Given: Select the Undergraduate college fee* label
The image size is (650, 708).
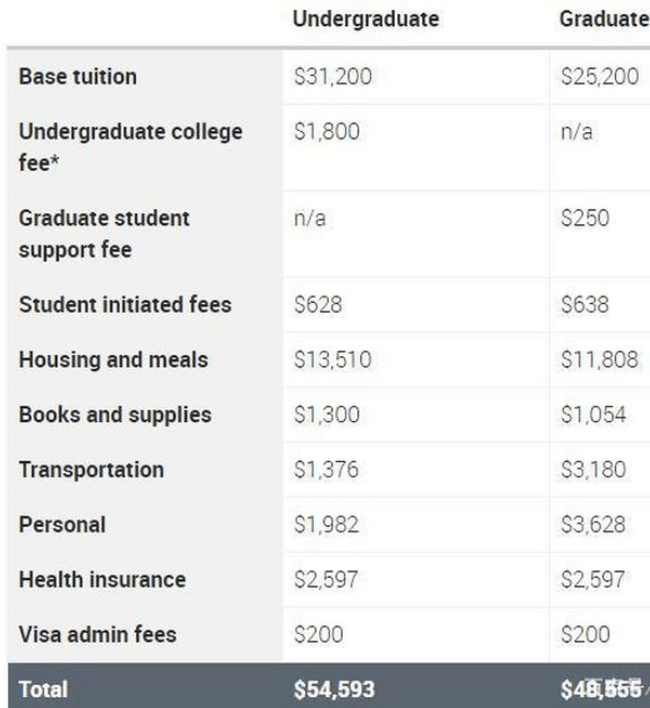Looking at the screenshot, I should click(130, 147).
